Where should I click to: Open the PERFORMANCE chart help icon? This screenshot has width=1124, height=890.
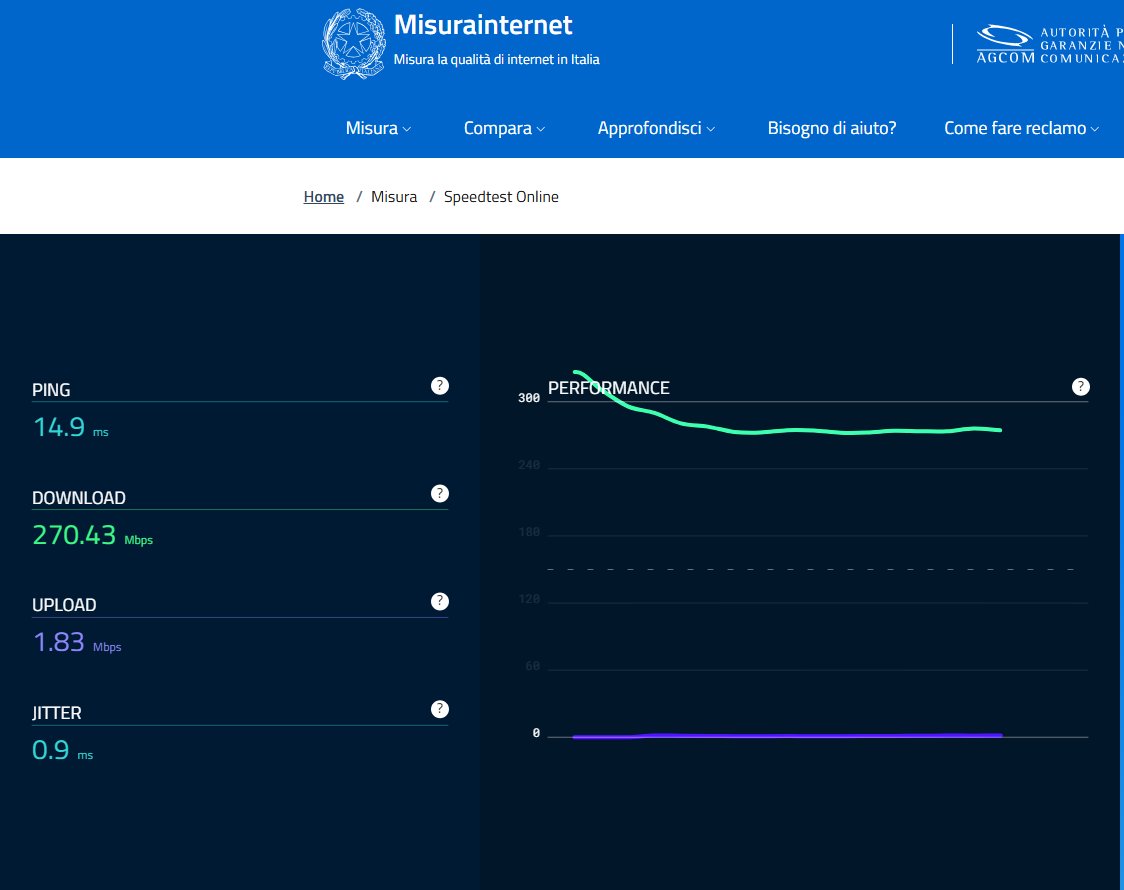(x=1080, y=387)
